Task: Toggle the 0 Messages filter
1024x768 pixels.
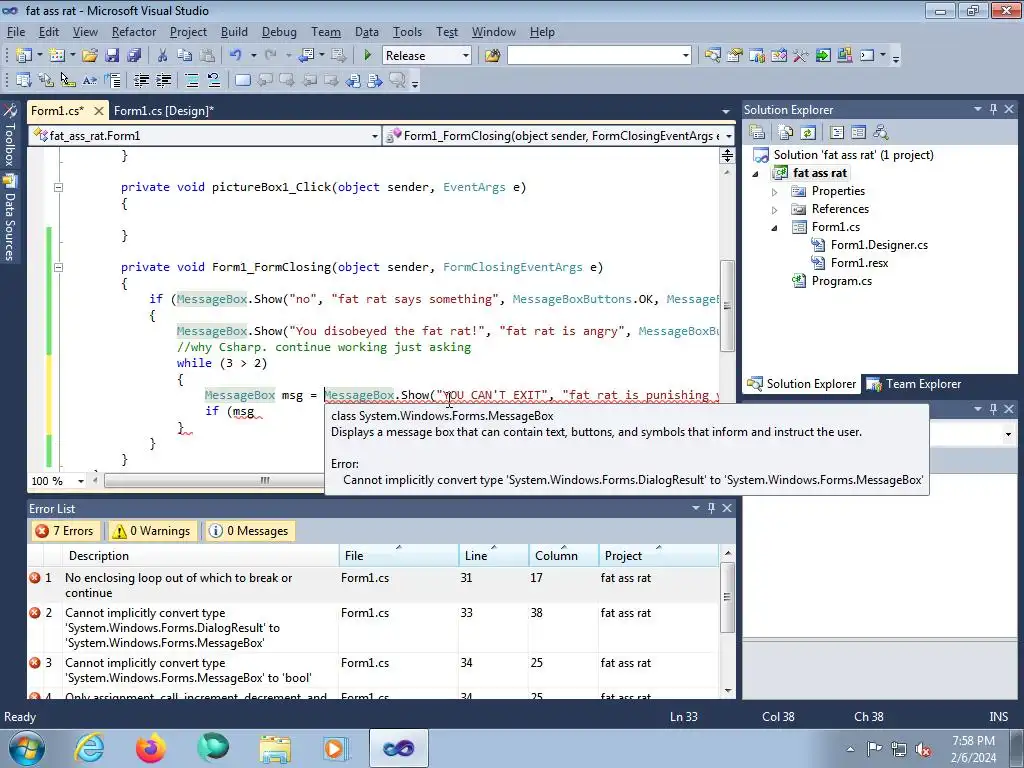Action: [249, 531]
